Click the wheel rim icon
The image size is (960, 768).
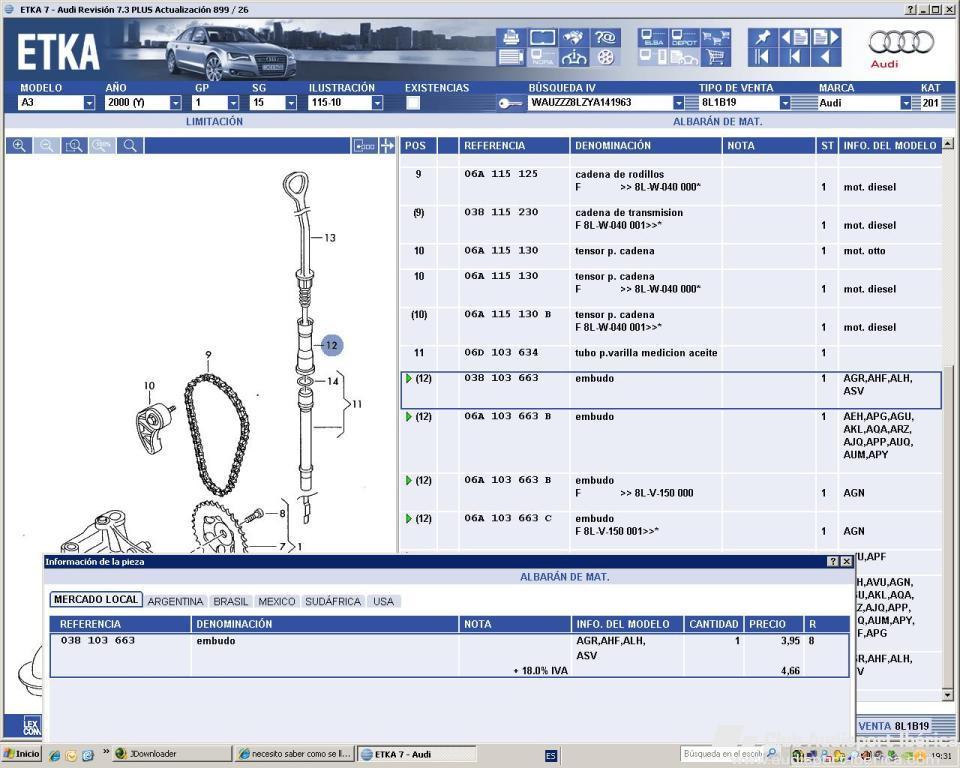coord(605,58)
